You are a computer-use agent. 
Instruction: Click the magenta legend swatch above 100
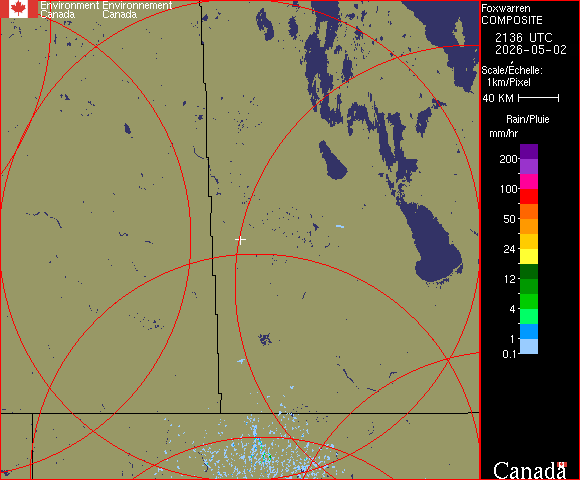[x=529, y=182]
